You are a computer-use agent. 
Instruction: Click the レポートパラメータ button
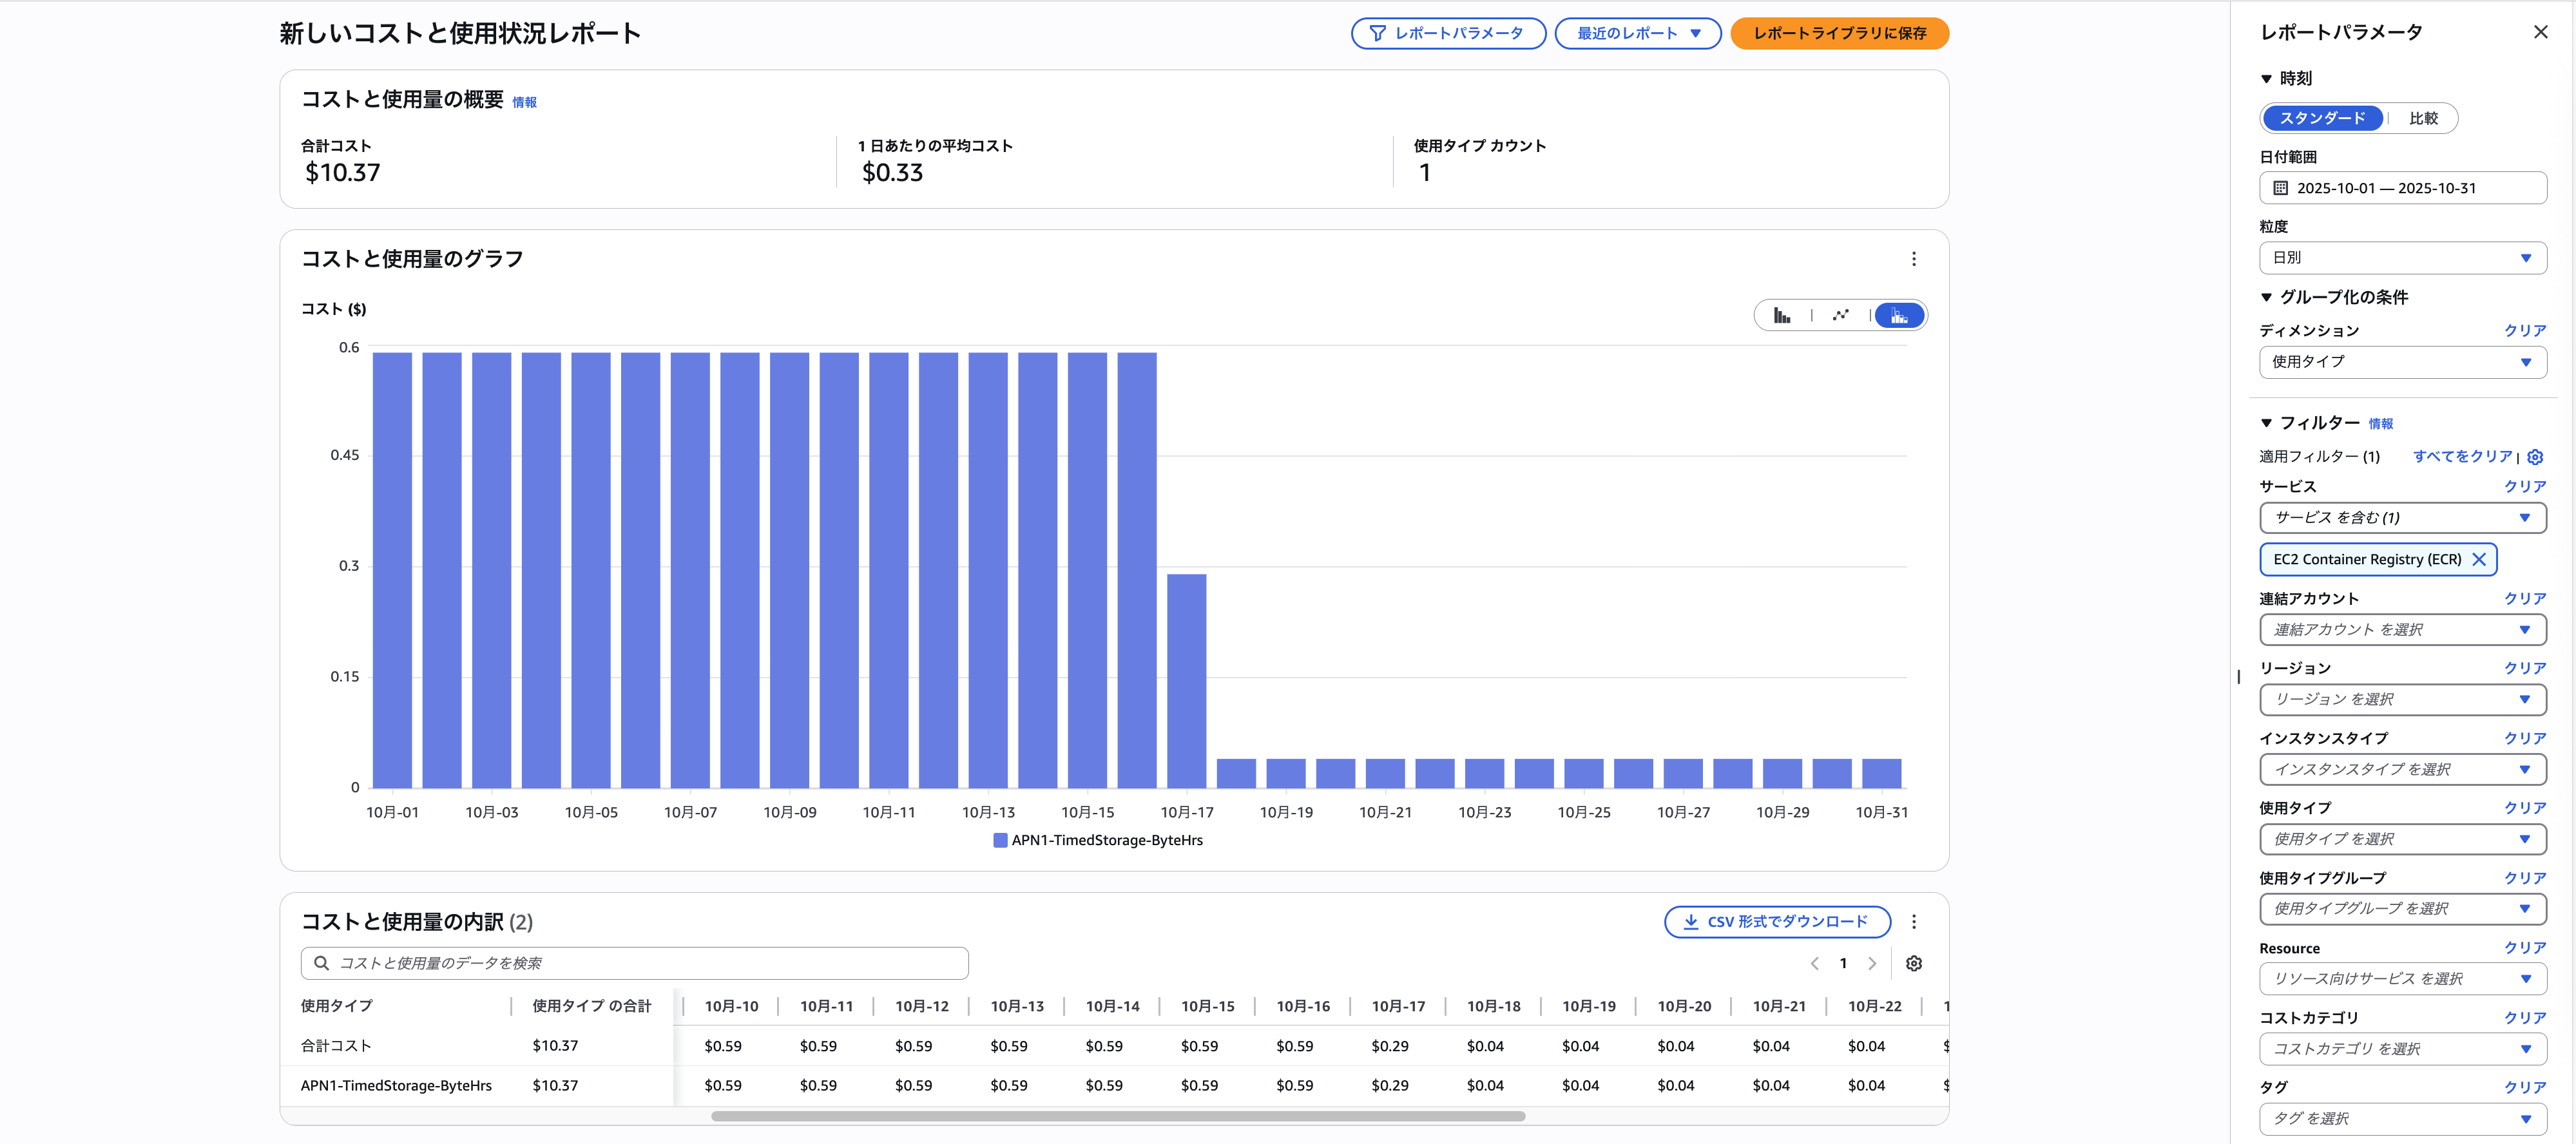pyautogui.click(x=1447, y=33)
